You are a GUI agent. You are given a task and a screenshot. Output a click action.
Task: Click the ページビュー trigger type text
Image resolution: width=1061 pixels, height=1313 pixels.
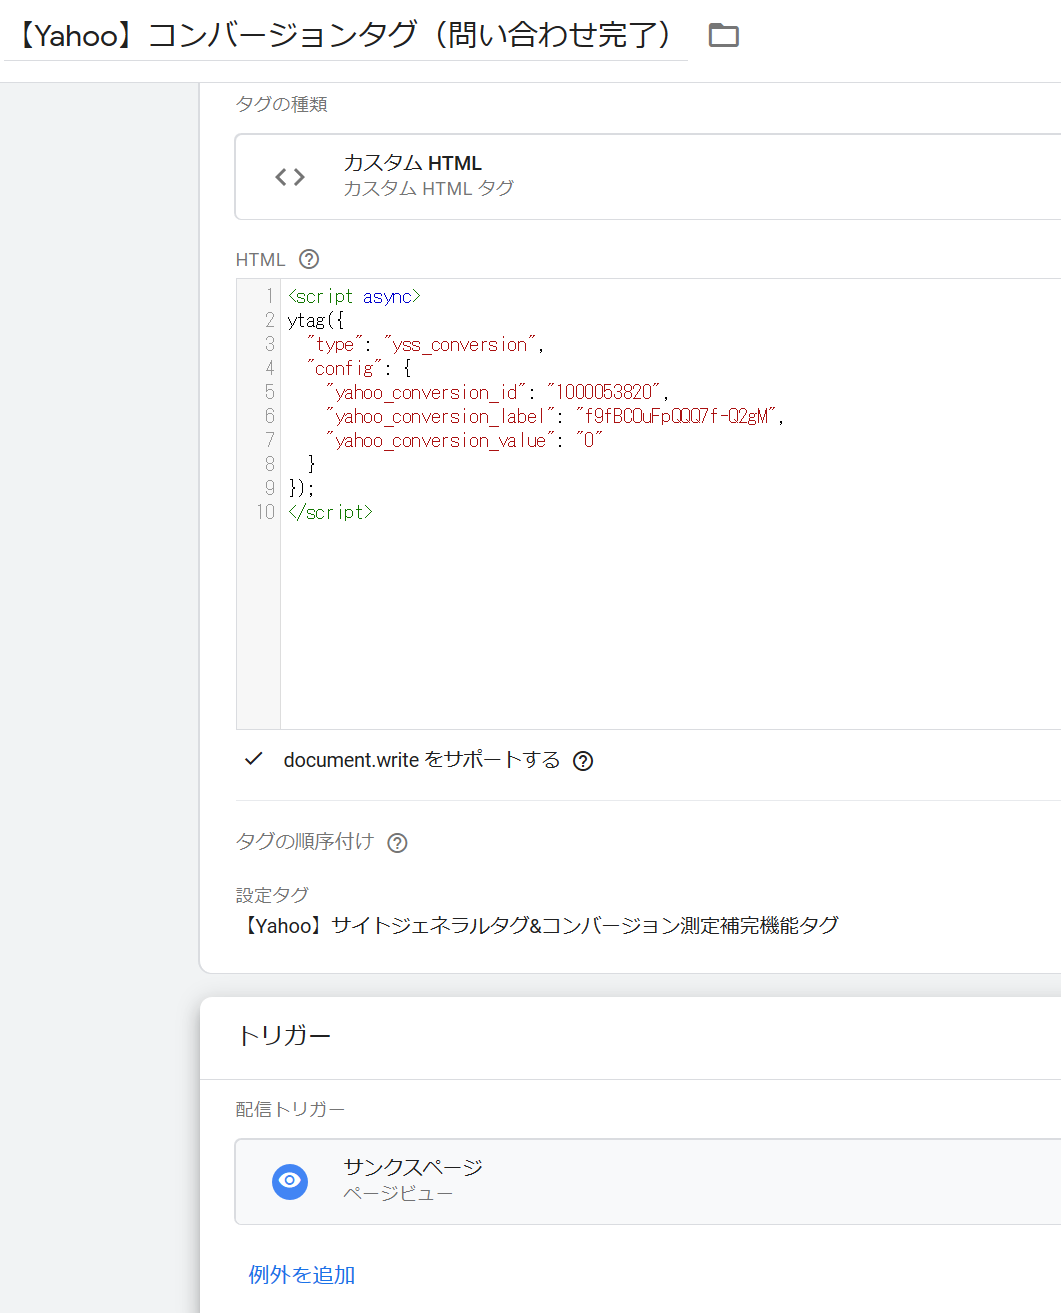(398, 1193)
